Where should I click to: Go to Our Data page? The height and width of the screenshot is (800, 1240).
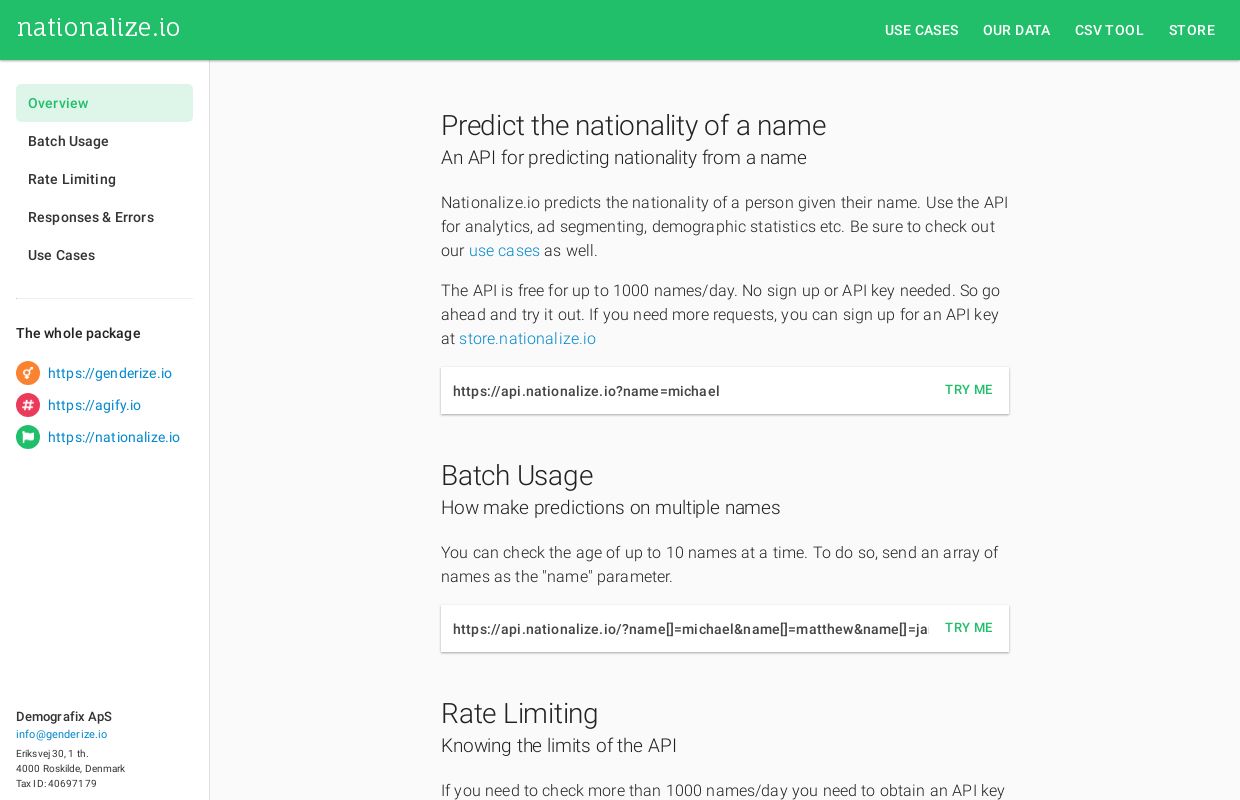click(x=1017, y=30)
